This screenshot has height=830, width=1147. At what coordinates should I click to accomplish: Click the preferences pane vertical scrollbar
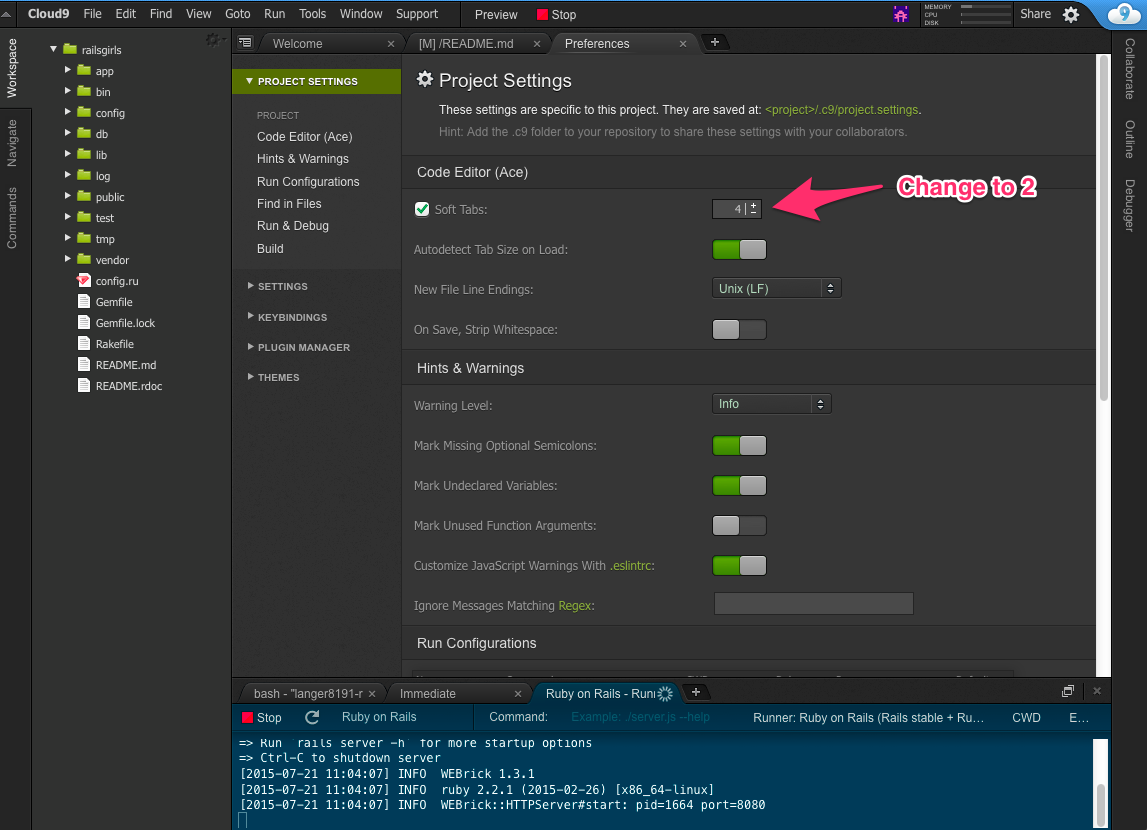(1103, 227)
